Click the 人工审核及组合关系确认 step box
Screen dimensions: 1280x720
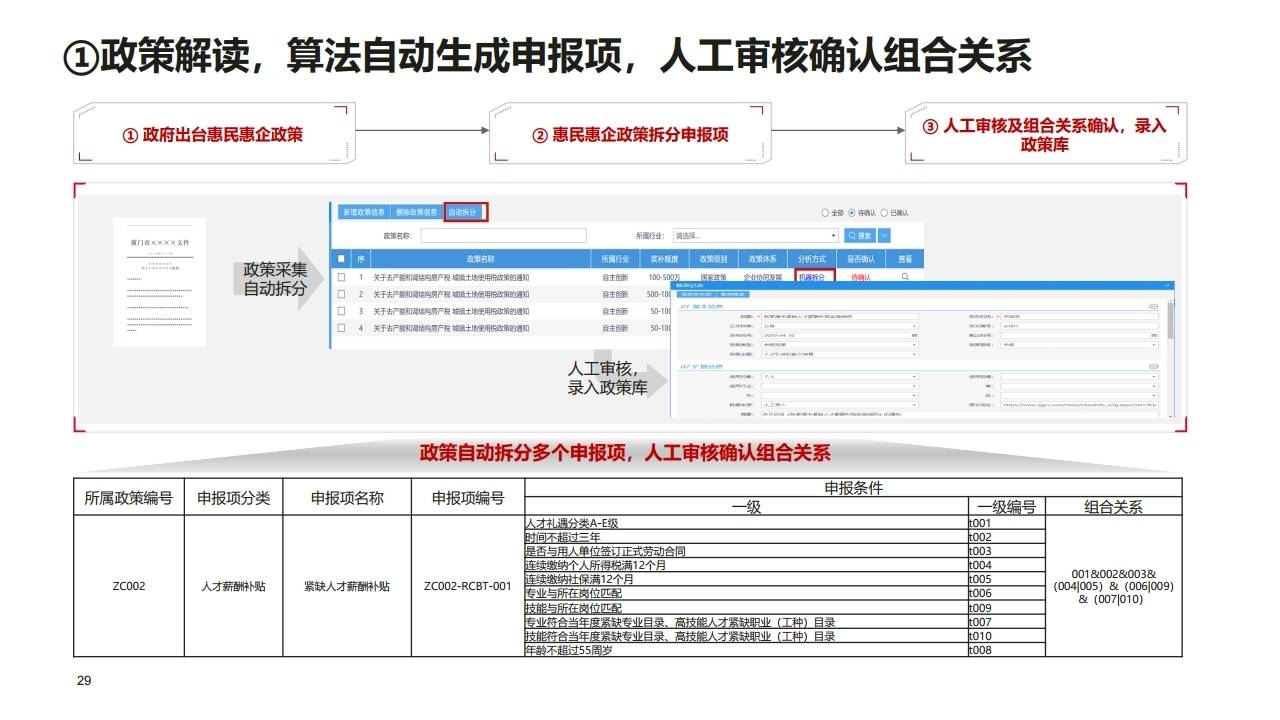(1046, 134)
